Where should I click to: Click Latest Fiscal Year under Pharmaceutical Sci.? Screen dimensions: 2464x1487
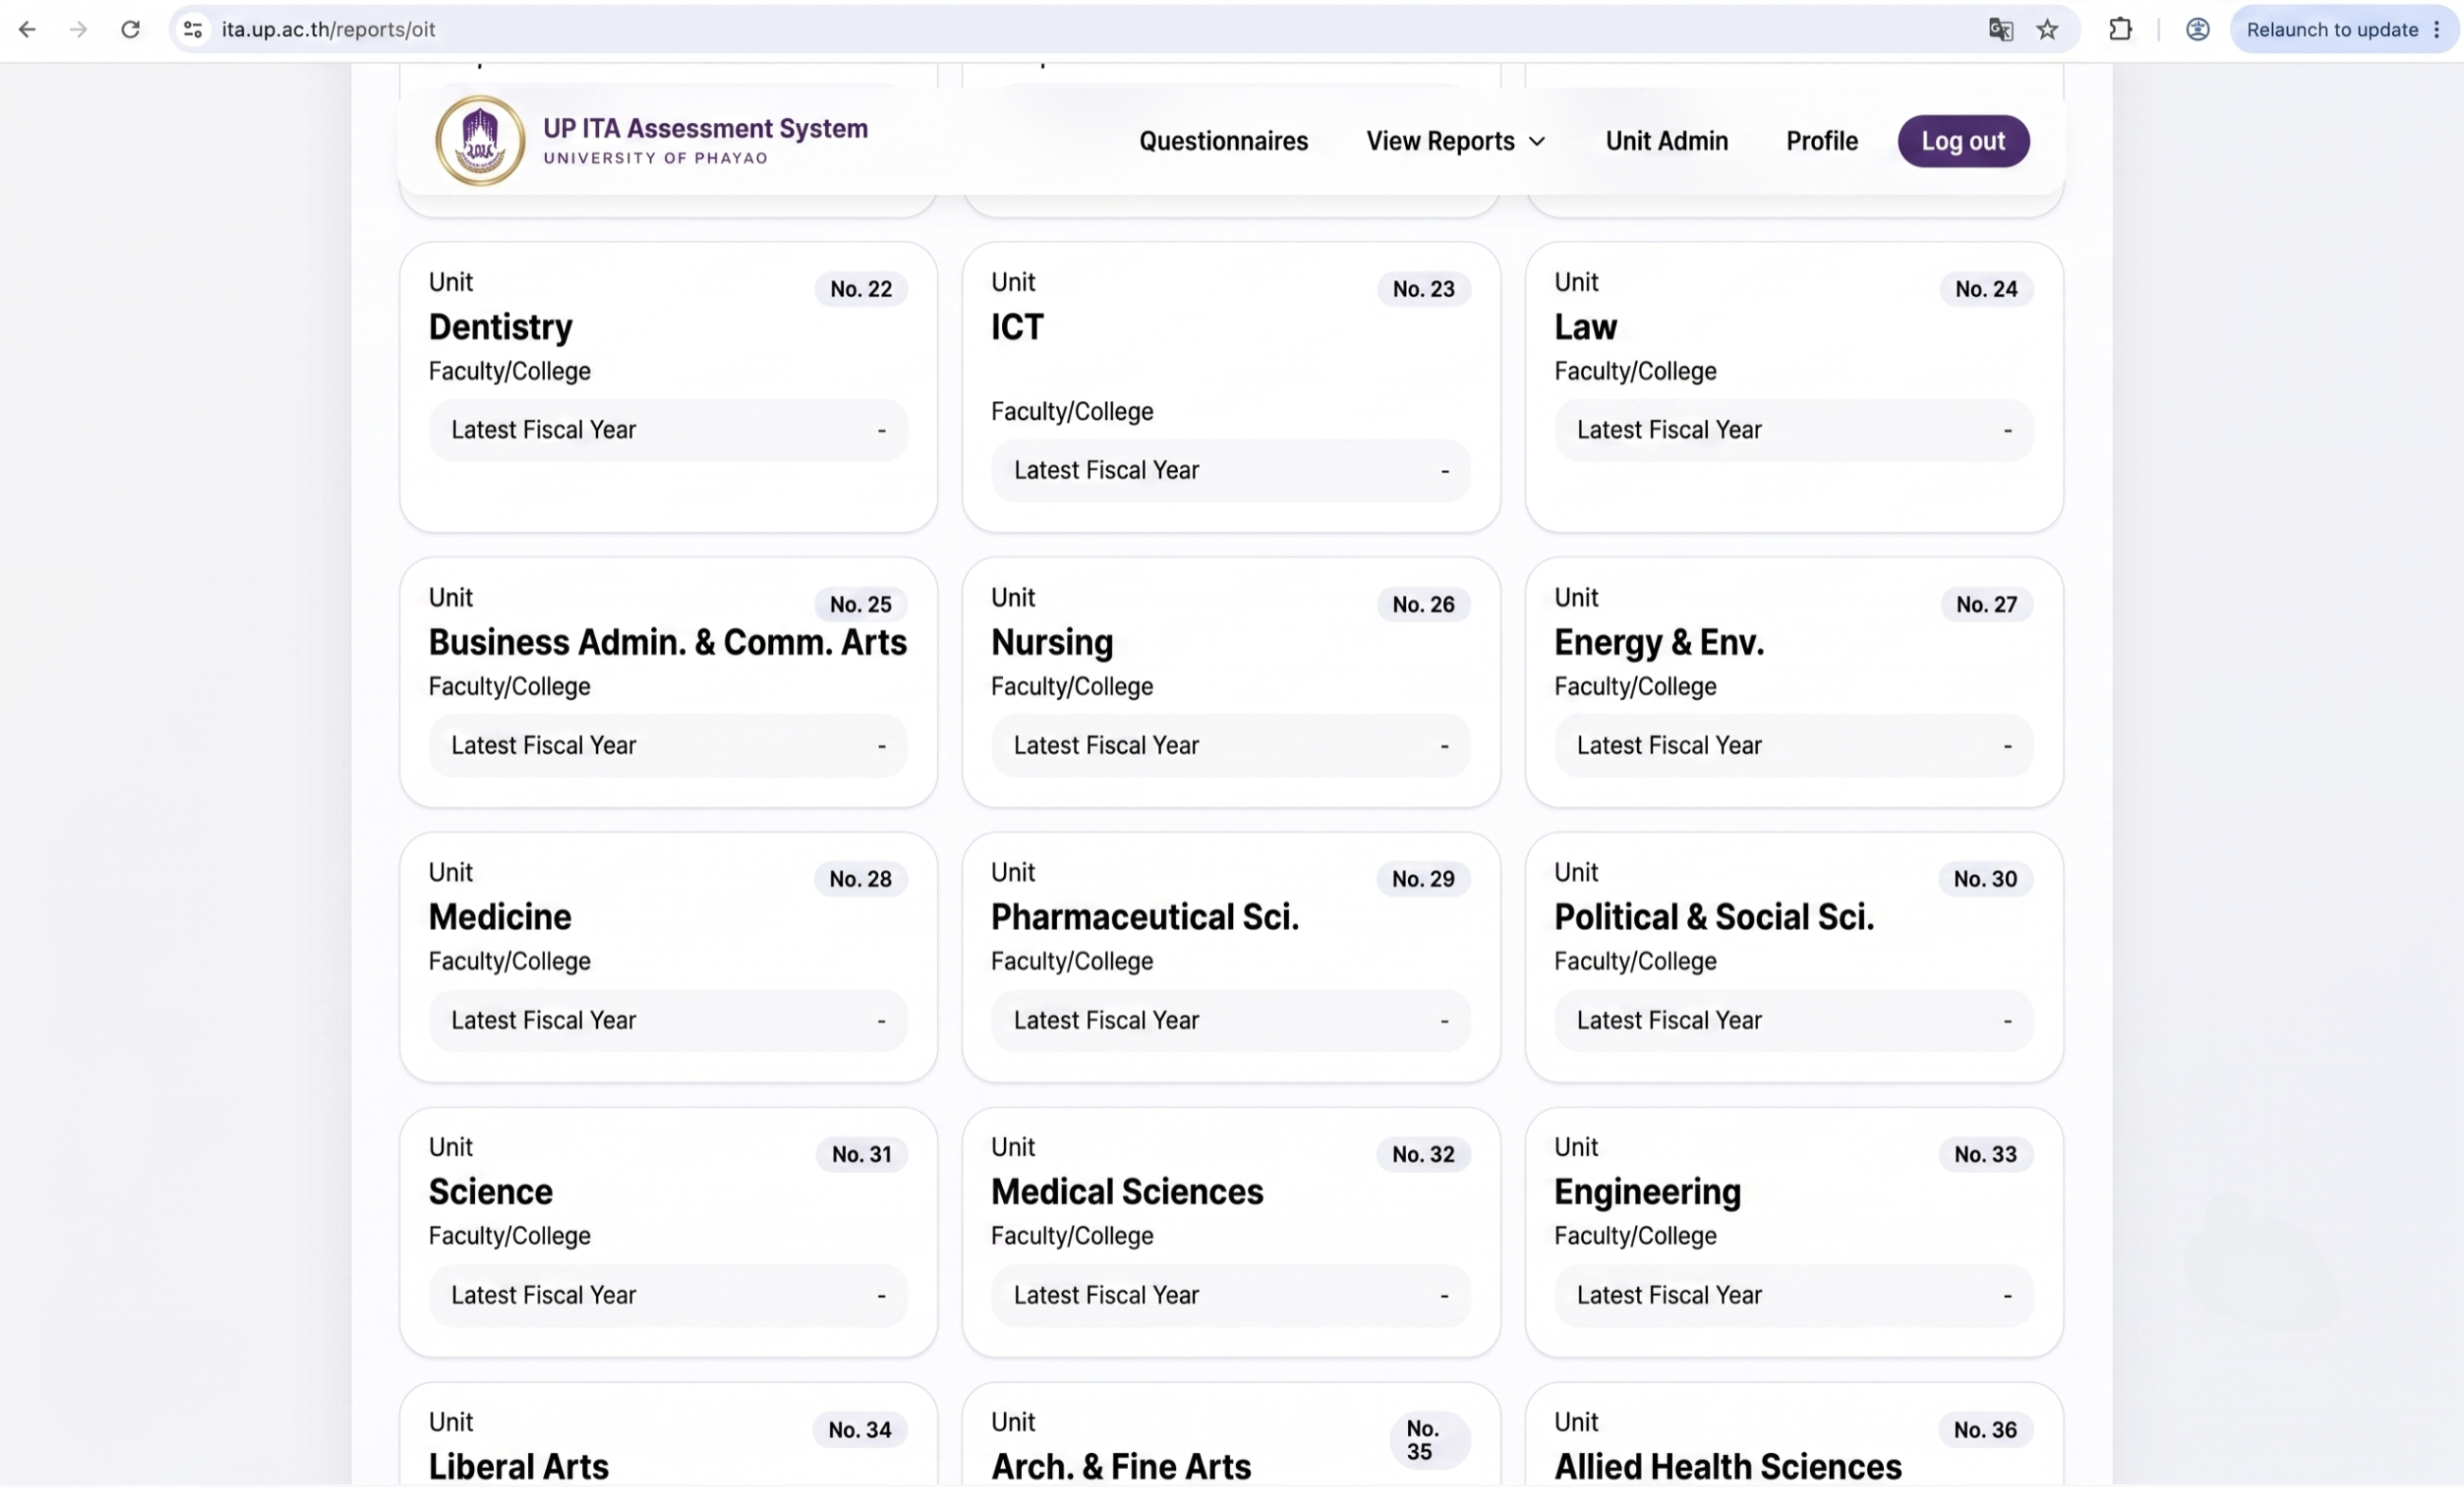(1230, 1020)
